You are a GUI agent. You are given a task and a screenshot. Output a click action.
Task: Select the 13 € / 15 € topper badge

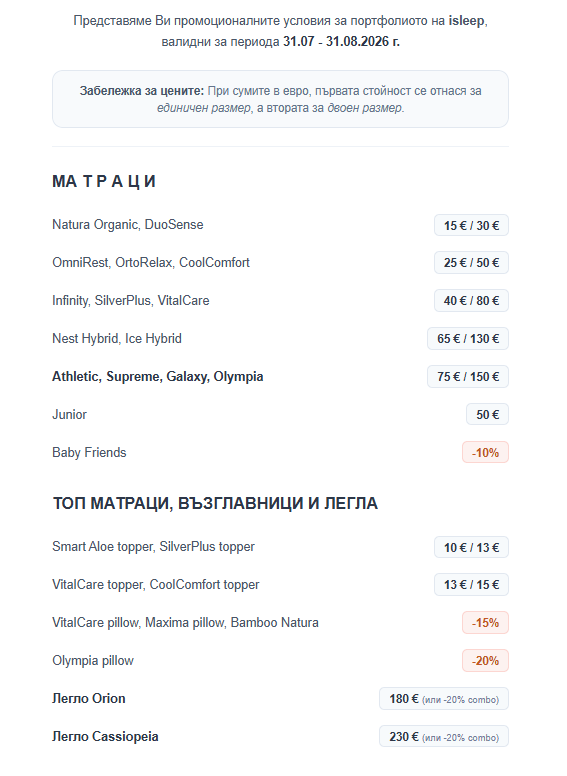471,584
